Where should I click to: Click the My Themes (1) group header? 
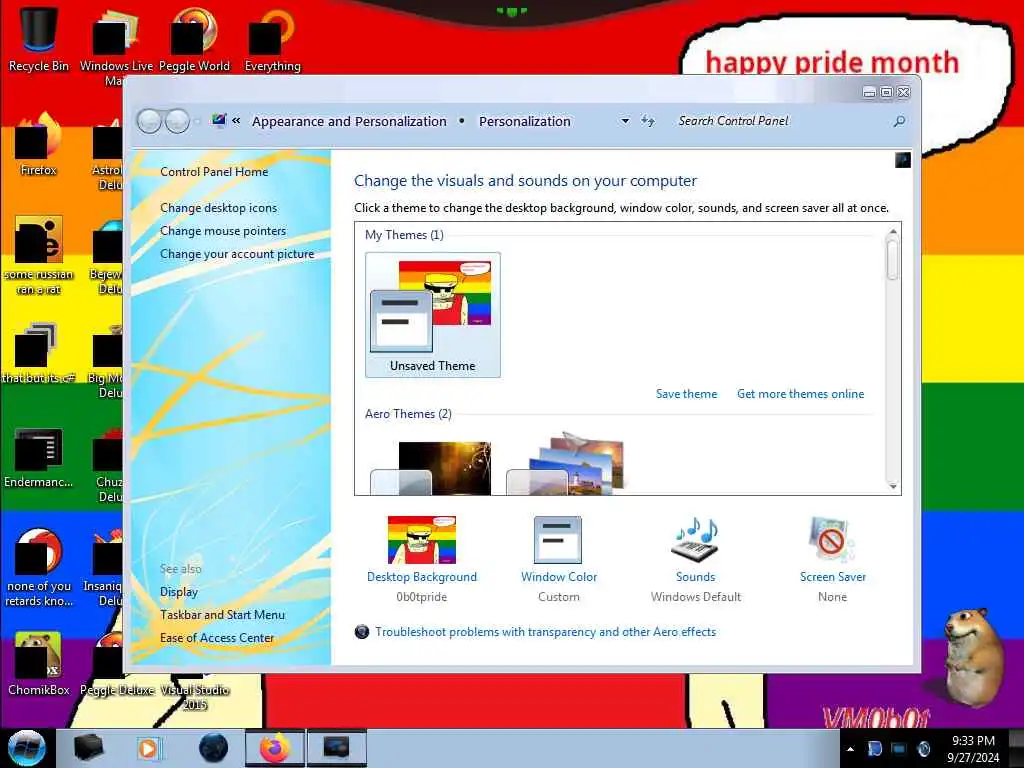click(404, 234)
